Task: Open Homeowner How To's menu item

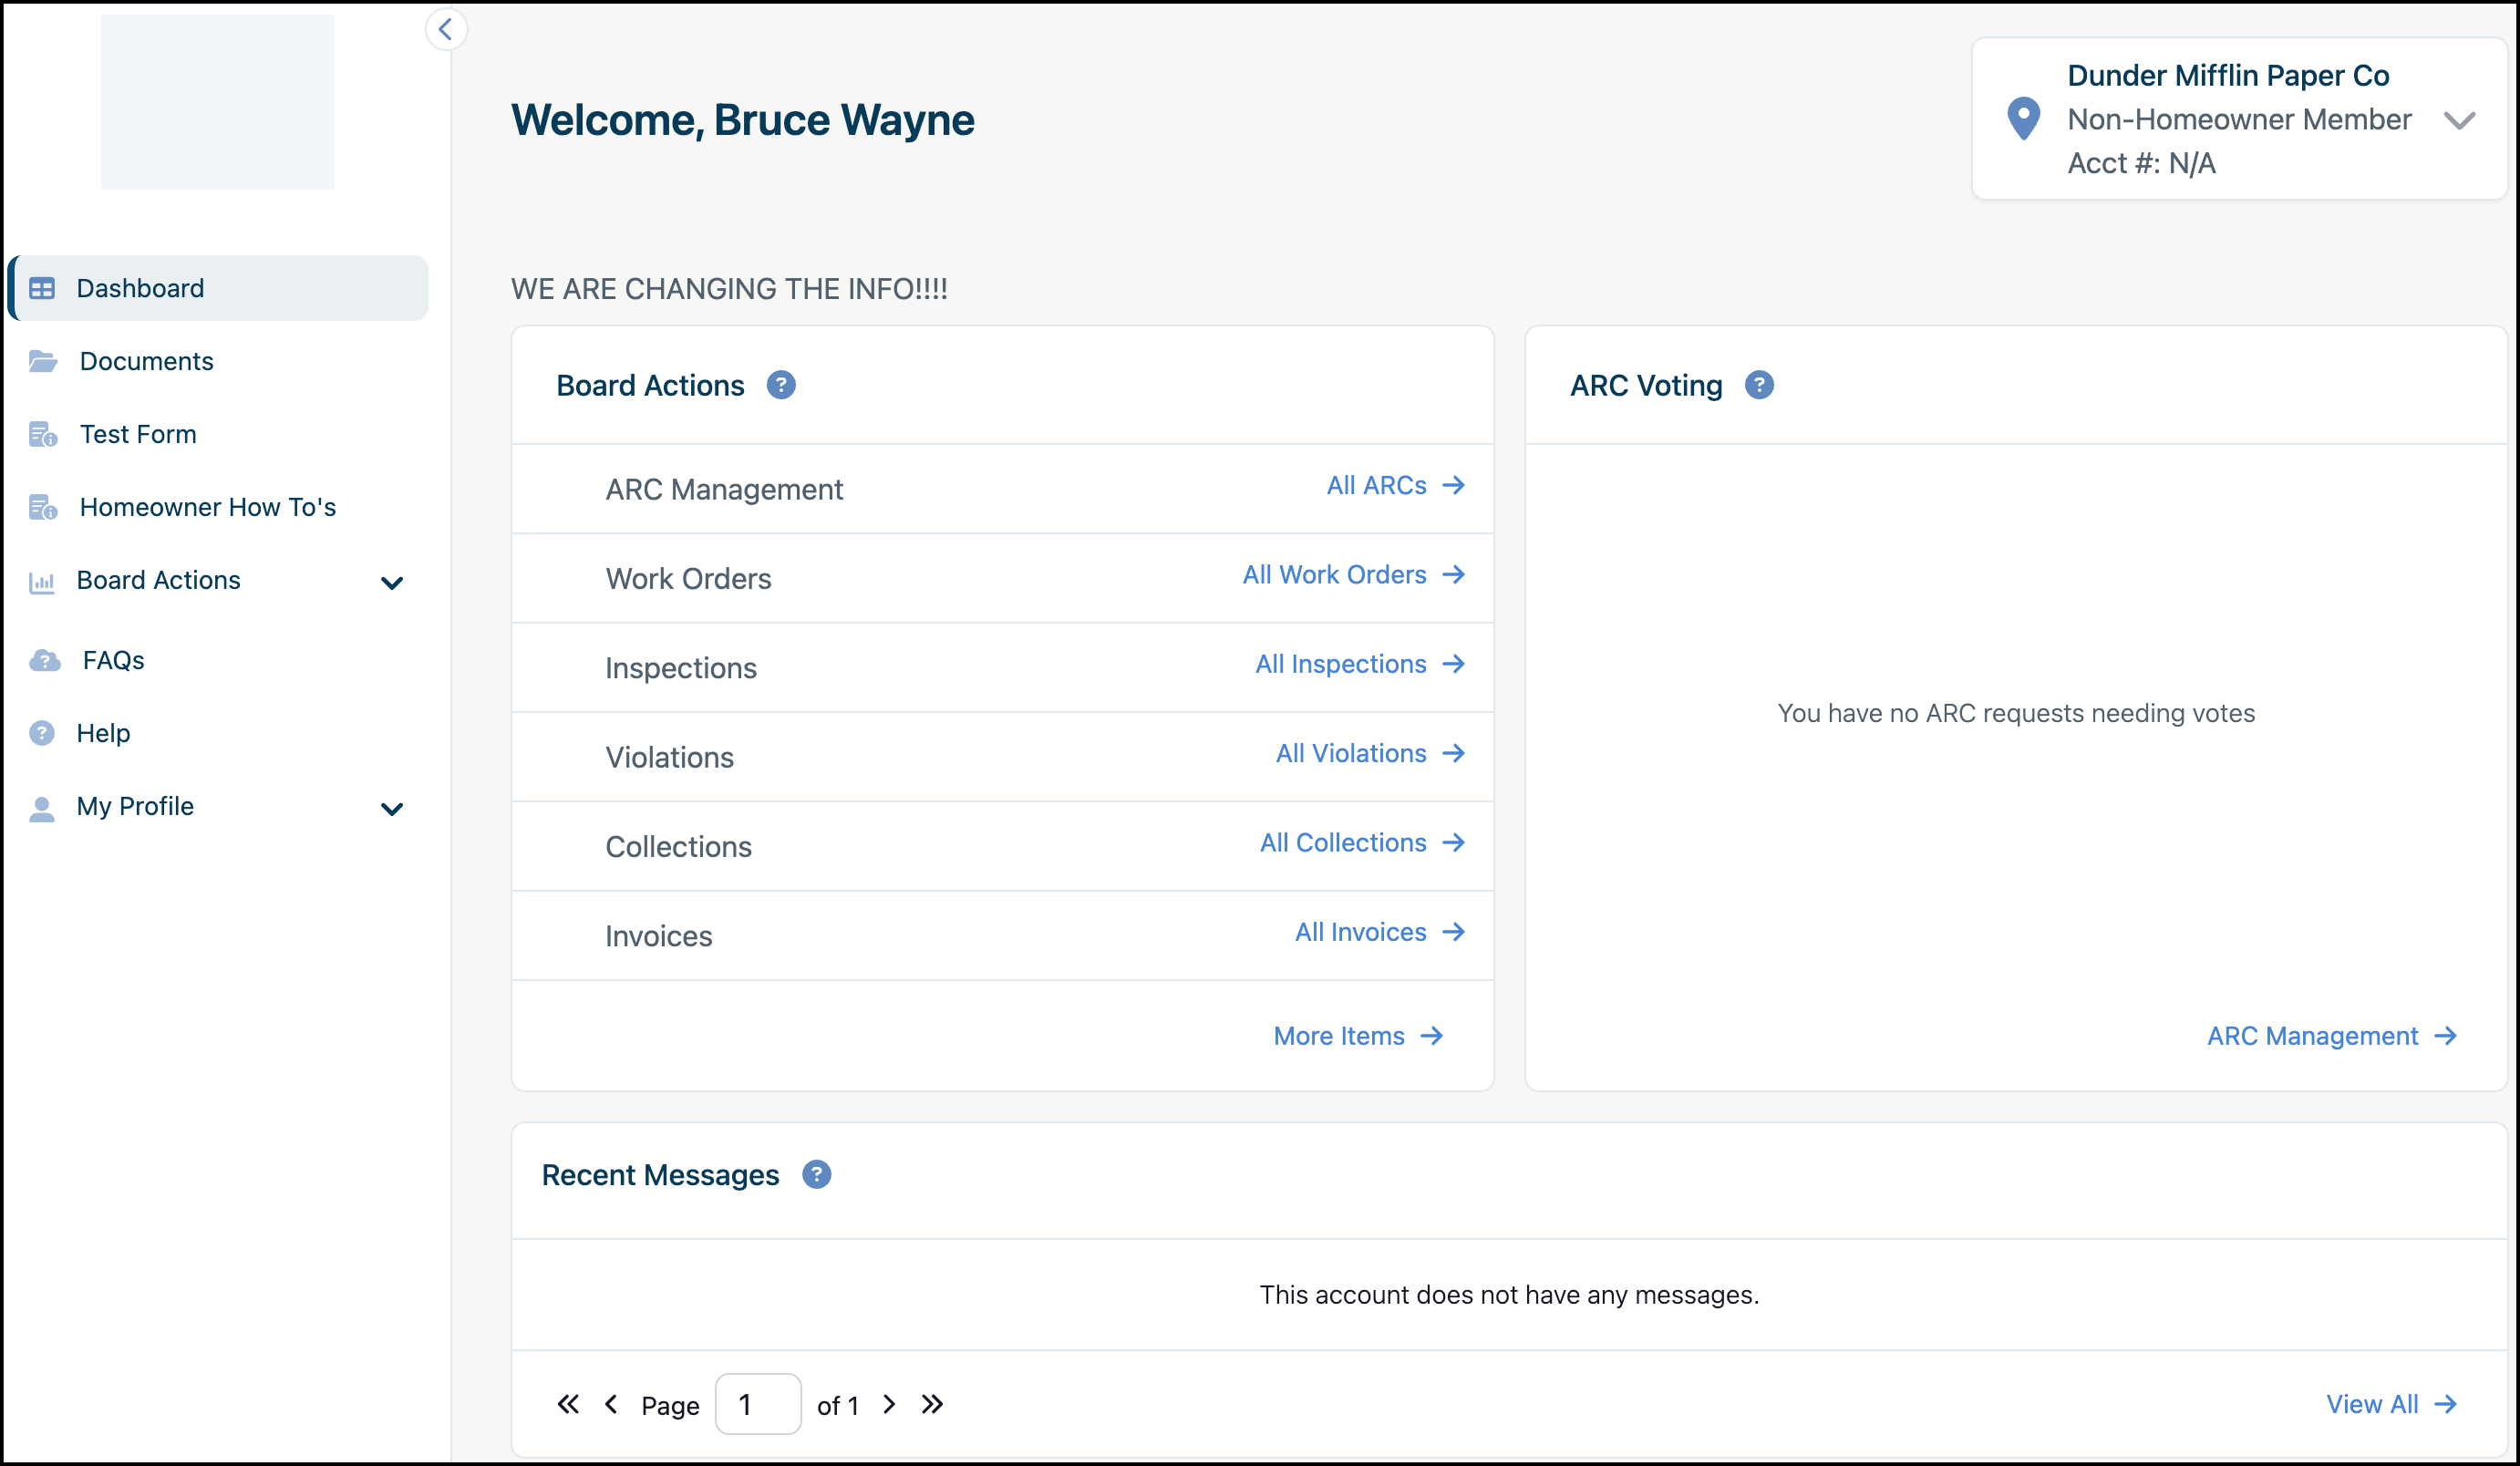Action: click(207, 507)
